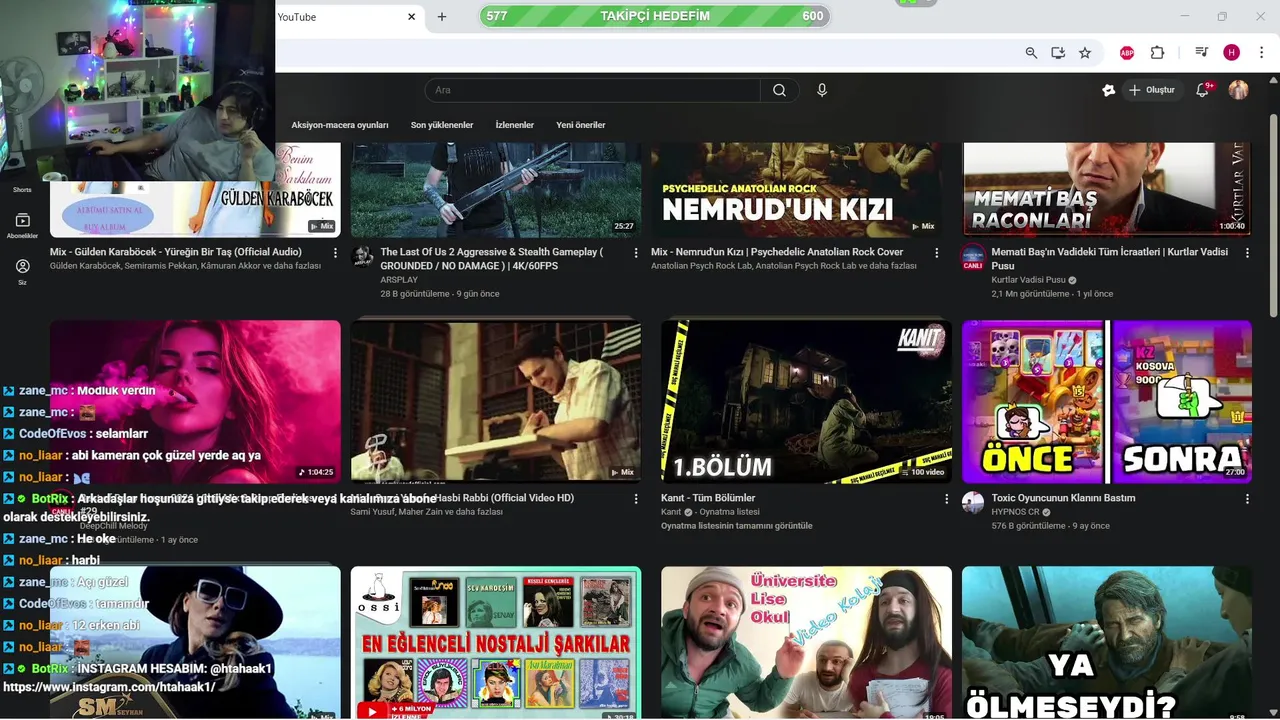This screenshot has width=1280, height=720.
Task: Go to Shorts in the sidebar
Action: pyautogui.click(x=22, y=189)
